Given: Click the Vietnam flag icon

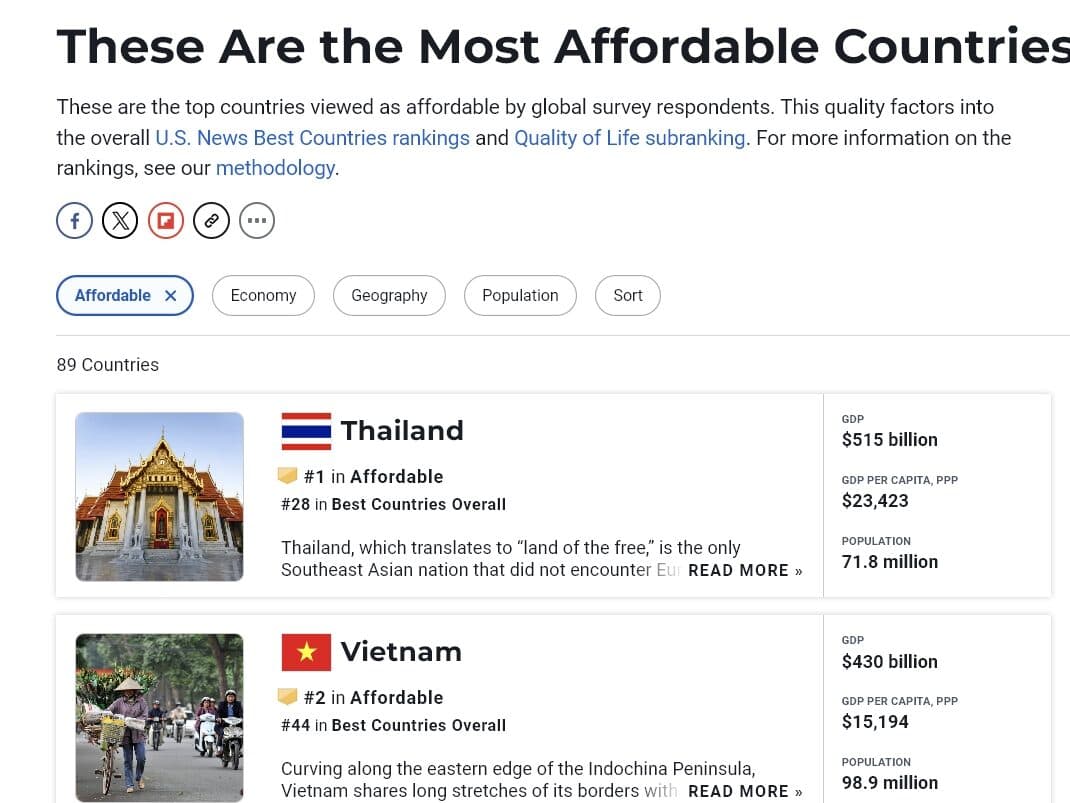Looking at the screenshot, I should (306, 652).
